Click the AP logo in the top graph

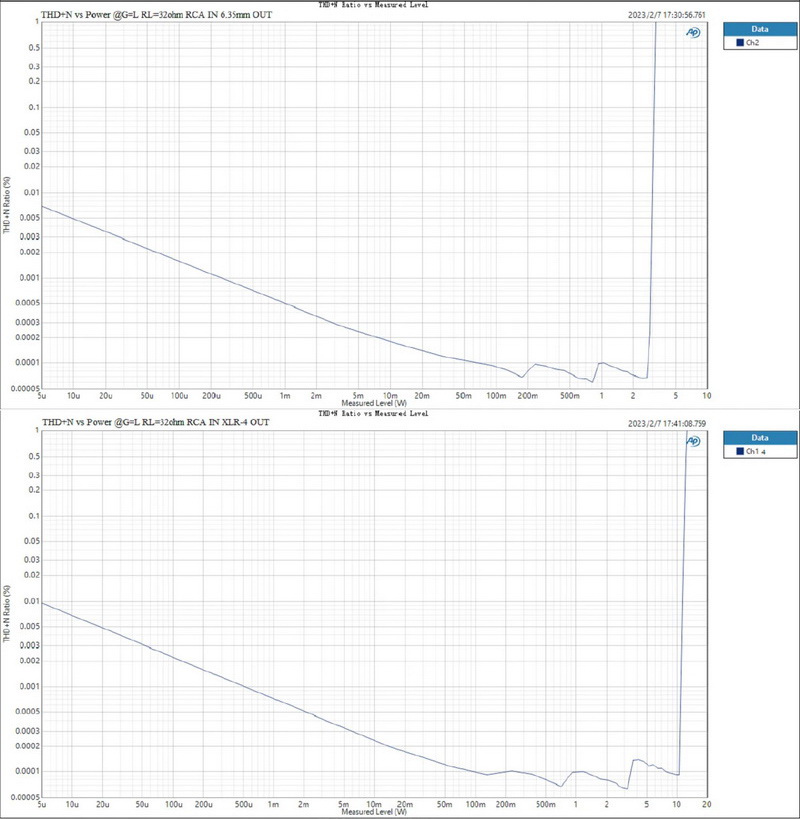[x=693, y=33]
